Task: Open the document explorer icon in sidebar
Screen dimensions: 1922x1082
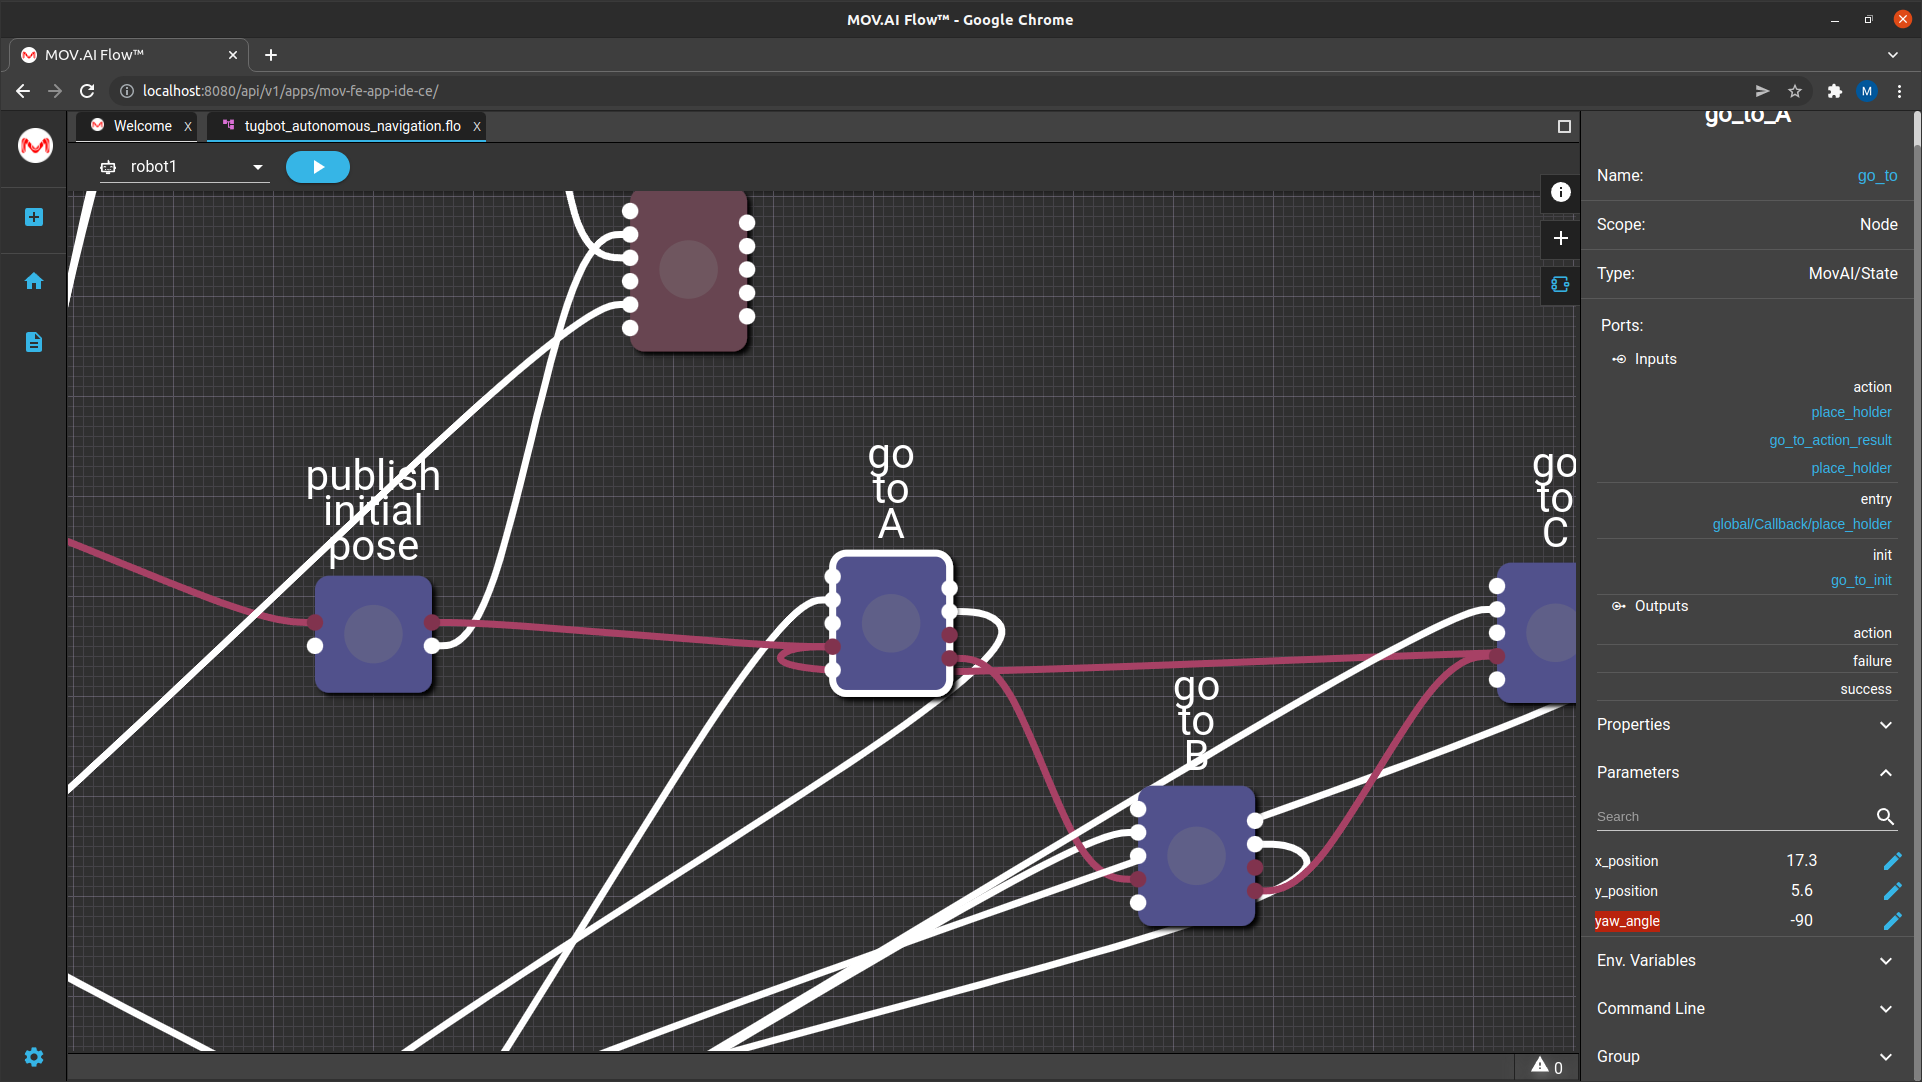Action: (x=34, y=342)
